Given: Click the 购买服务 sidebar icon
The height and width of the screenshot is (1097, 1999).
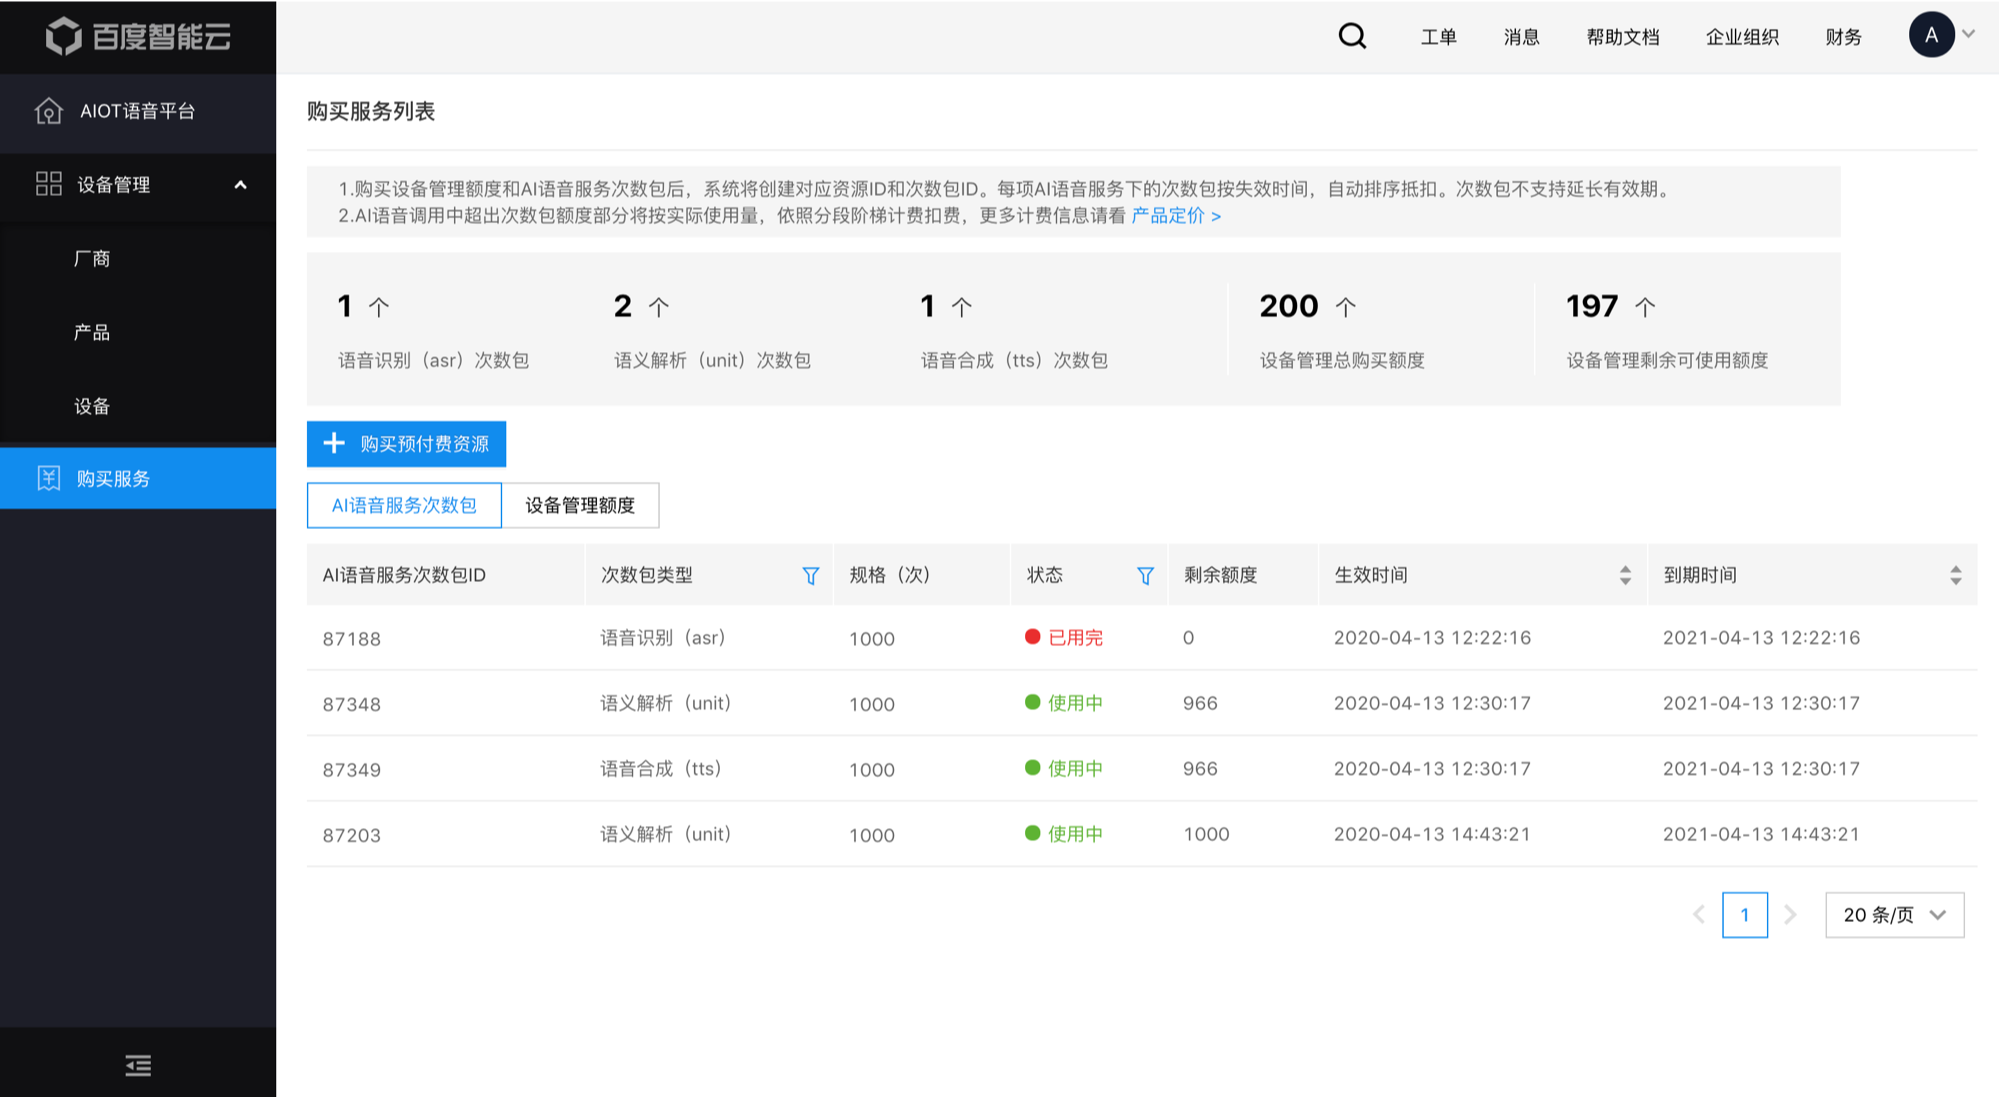Looking at the screenshot, I should (x=48, y=478).
